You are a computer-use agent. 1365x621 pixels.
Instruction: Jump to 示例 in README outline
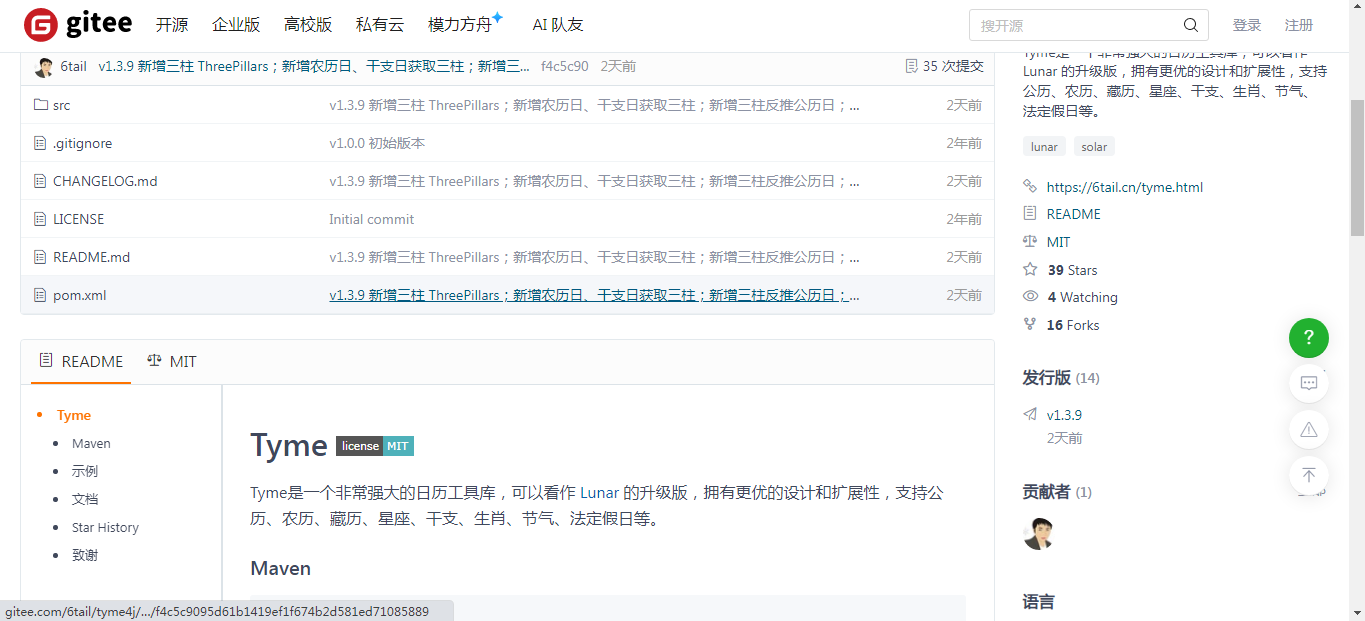click(x=85, y=471)
